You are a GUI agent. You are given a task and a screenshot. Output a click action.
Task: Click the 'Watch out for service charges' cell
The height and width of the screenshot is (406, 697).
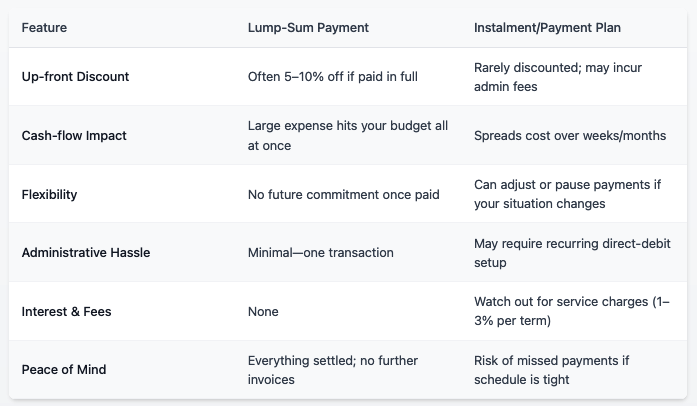pyautogui.click(x=572, y=311)
